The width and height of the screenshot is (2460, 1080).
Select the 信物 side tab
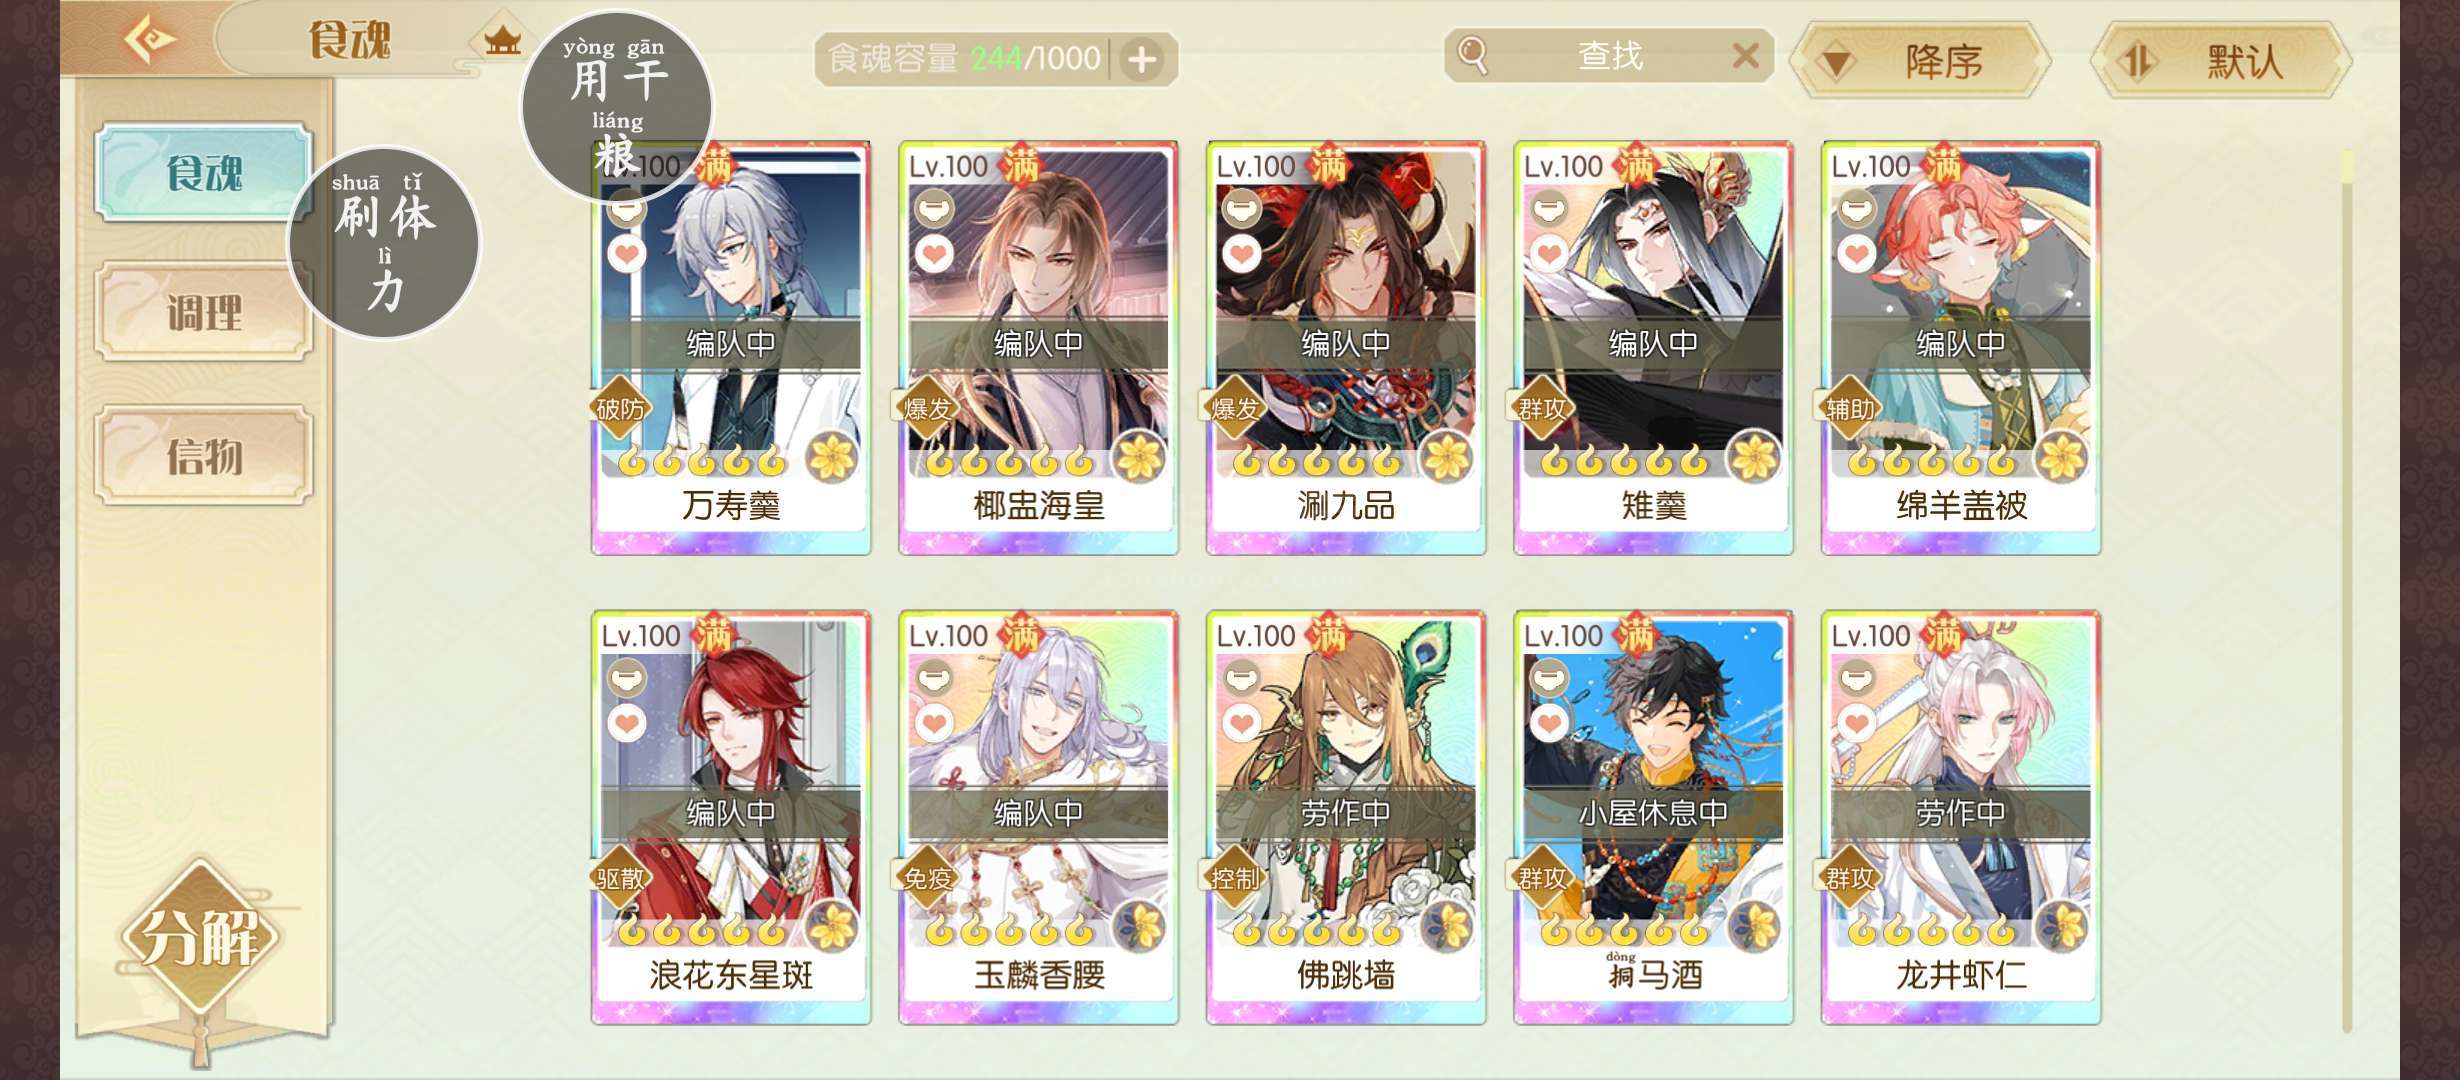point(204,455)
